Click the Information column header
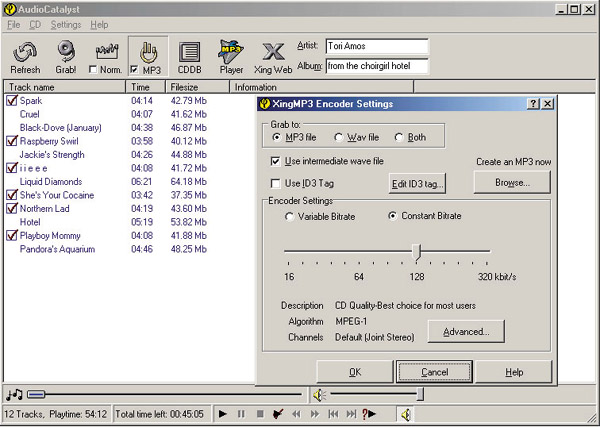This screenshot has width=600, height=427. click(x=321, y=87)
